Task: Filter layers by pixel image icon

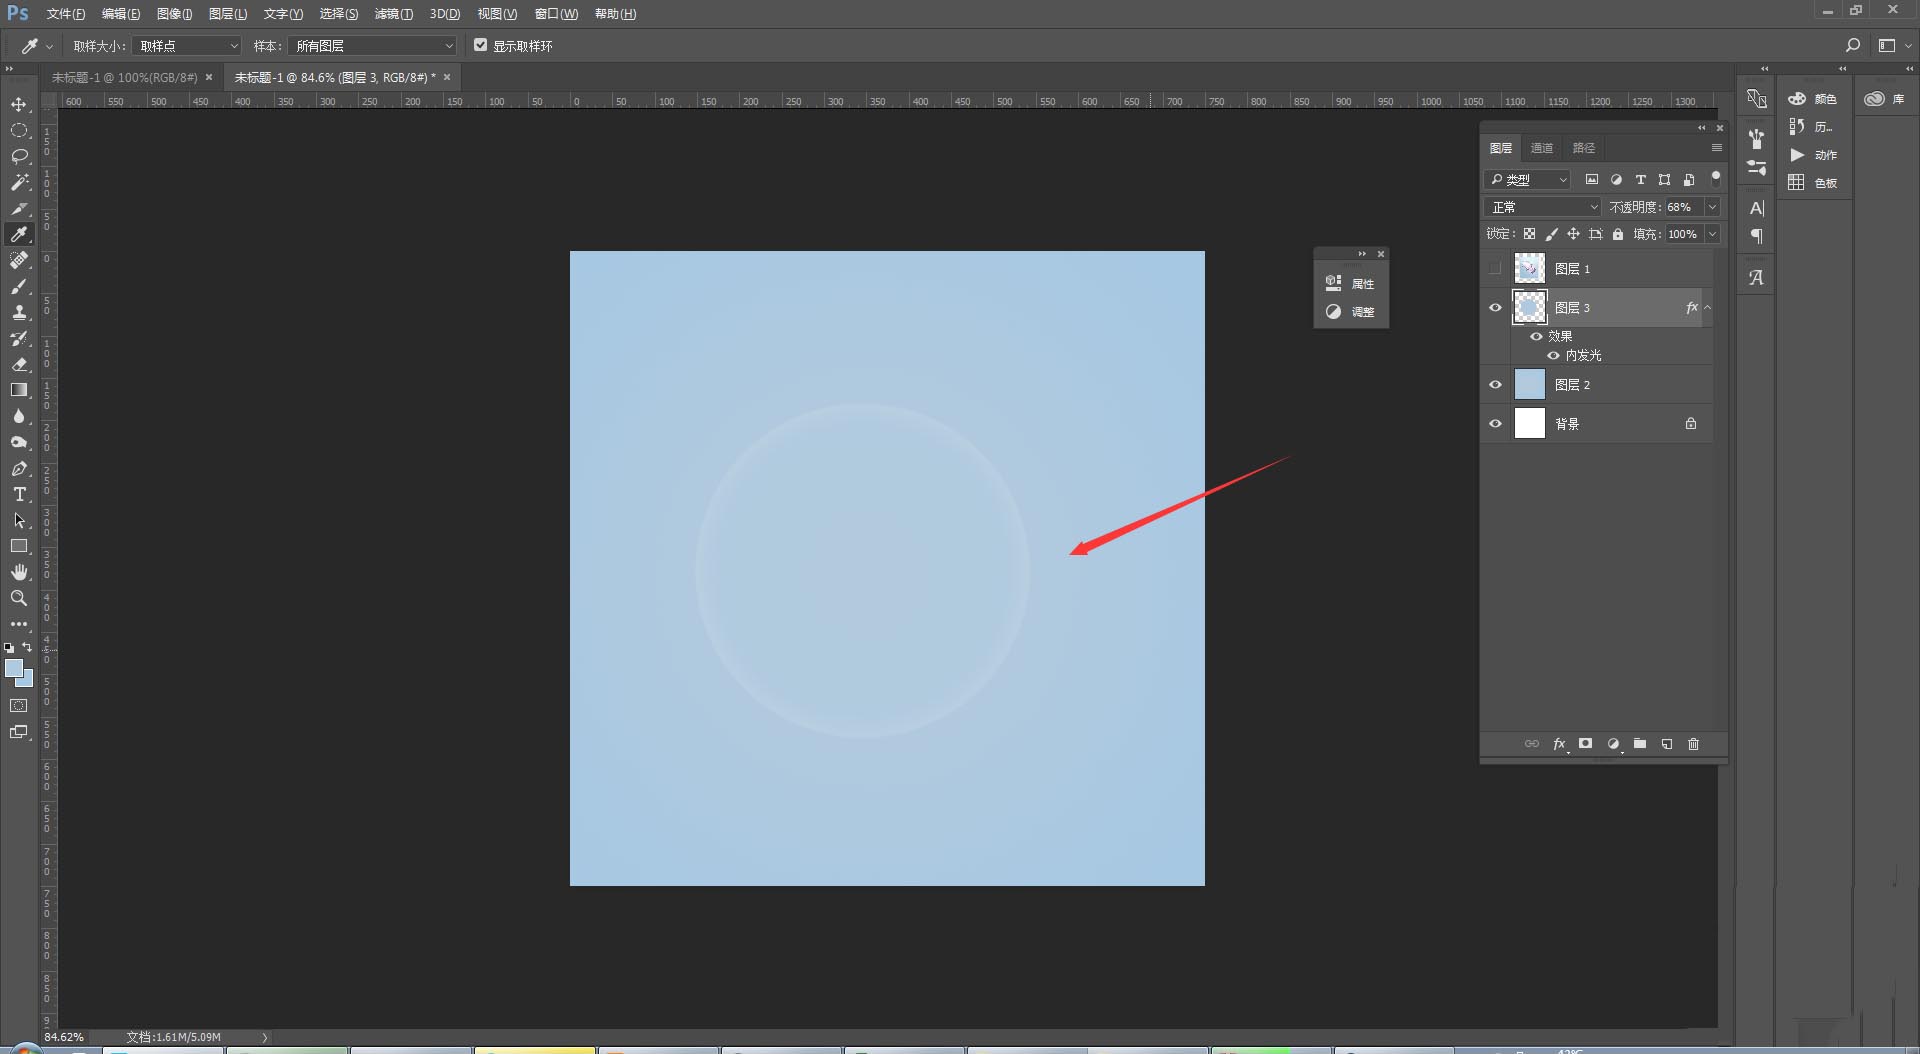Action: coord(1592,180)
